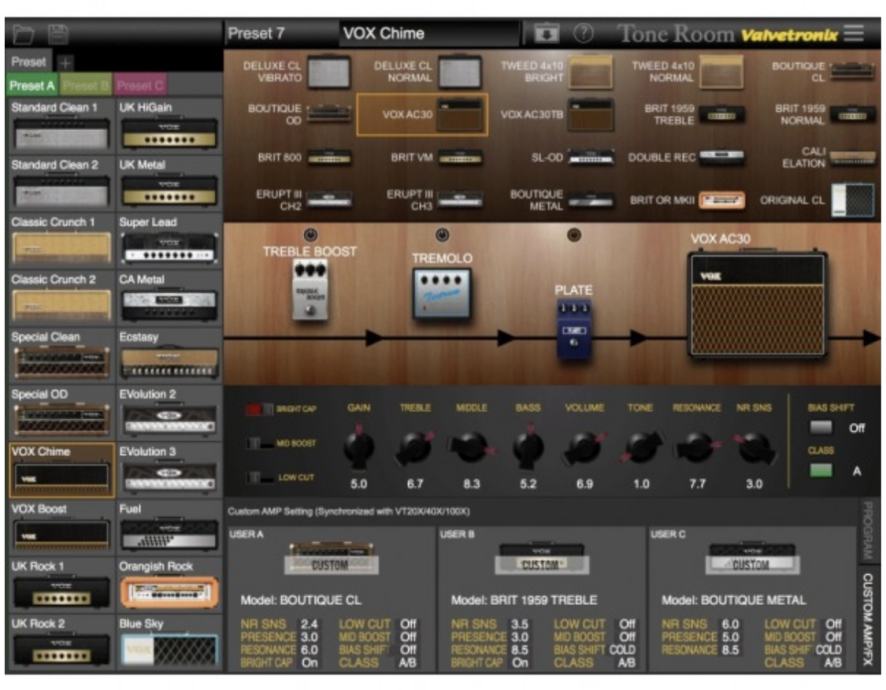The height and width of the screenshot is (690, 886).
Task: Click the save disk icon
Action: pyautogui.click(x=58, y=33)
